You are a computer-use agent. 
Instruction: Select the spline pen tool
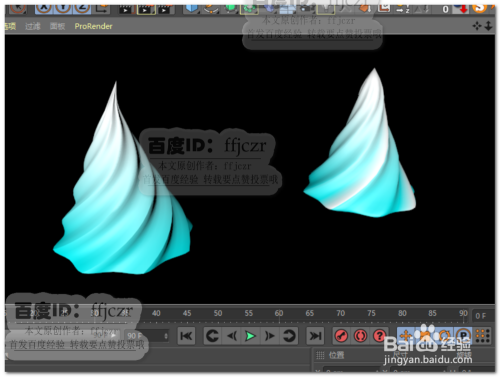click(x=211, y=8)
